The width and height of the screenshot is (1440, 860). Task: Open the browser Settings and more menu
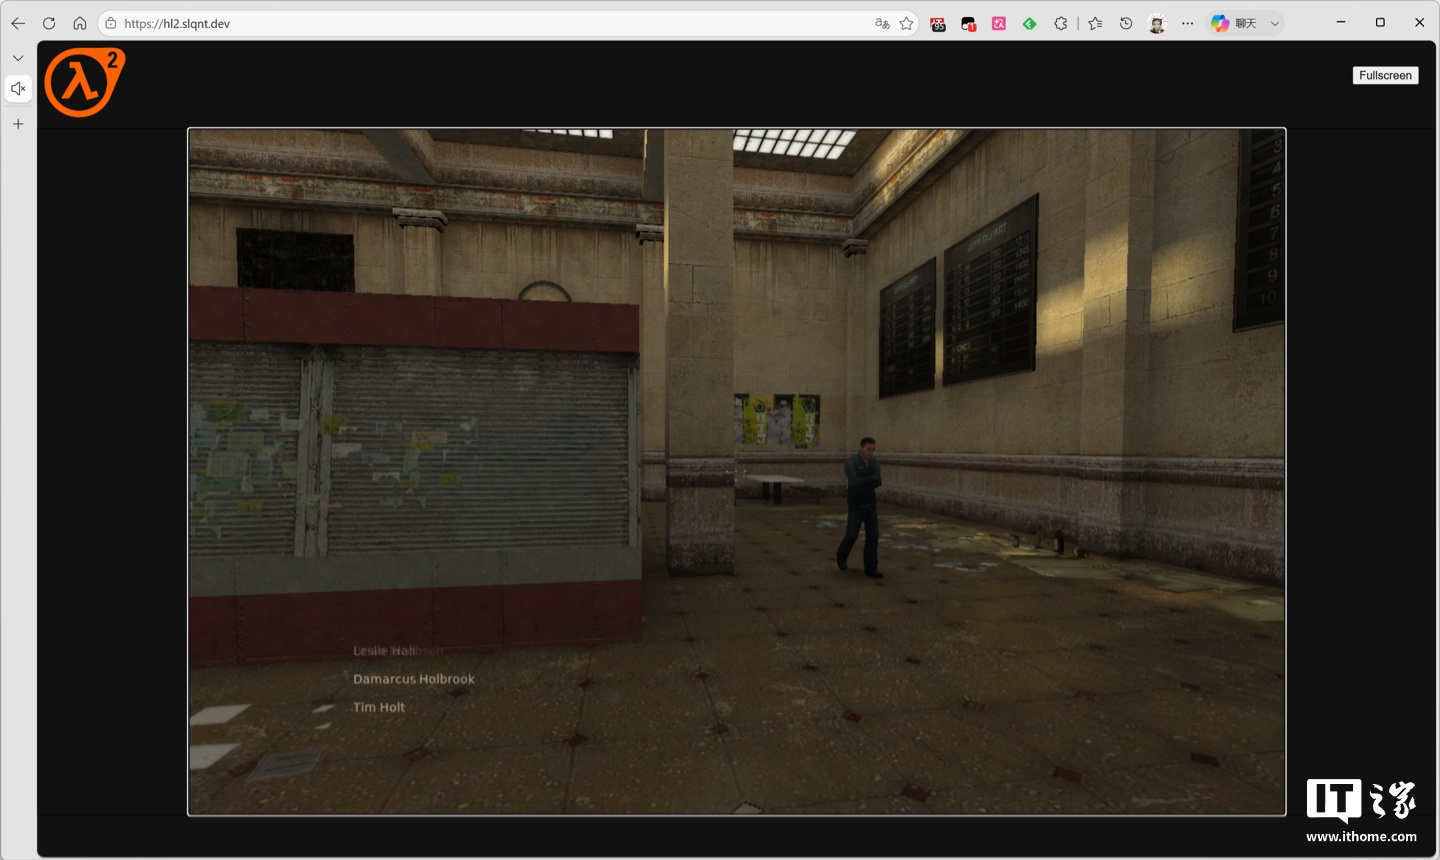1187,23
